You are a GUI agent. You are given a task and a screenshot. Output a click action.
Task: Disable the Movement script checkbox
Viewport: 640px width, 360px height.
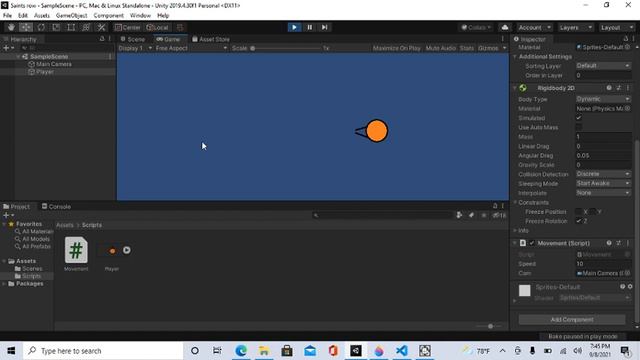coord(532,243)
